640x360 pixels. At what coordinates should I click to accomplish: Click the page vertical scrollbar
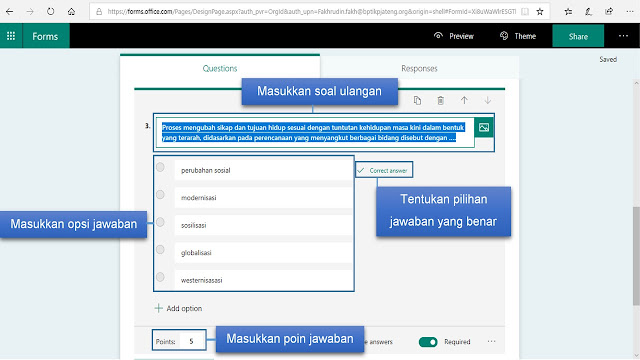pos(636,256)
